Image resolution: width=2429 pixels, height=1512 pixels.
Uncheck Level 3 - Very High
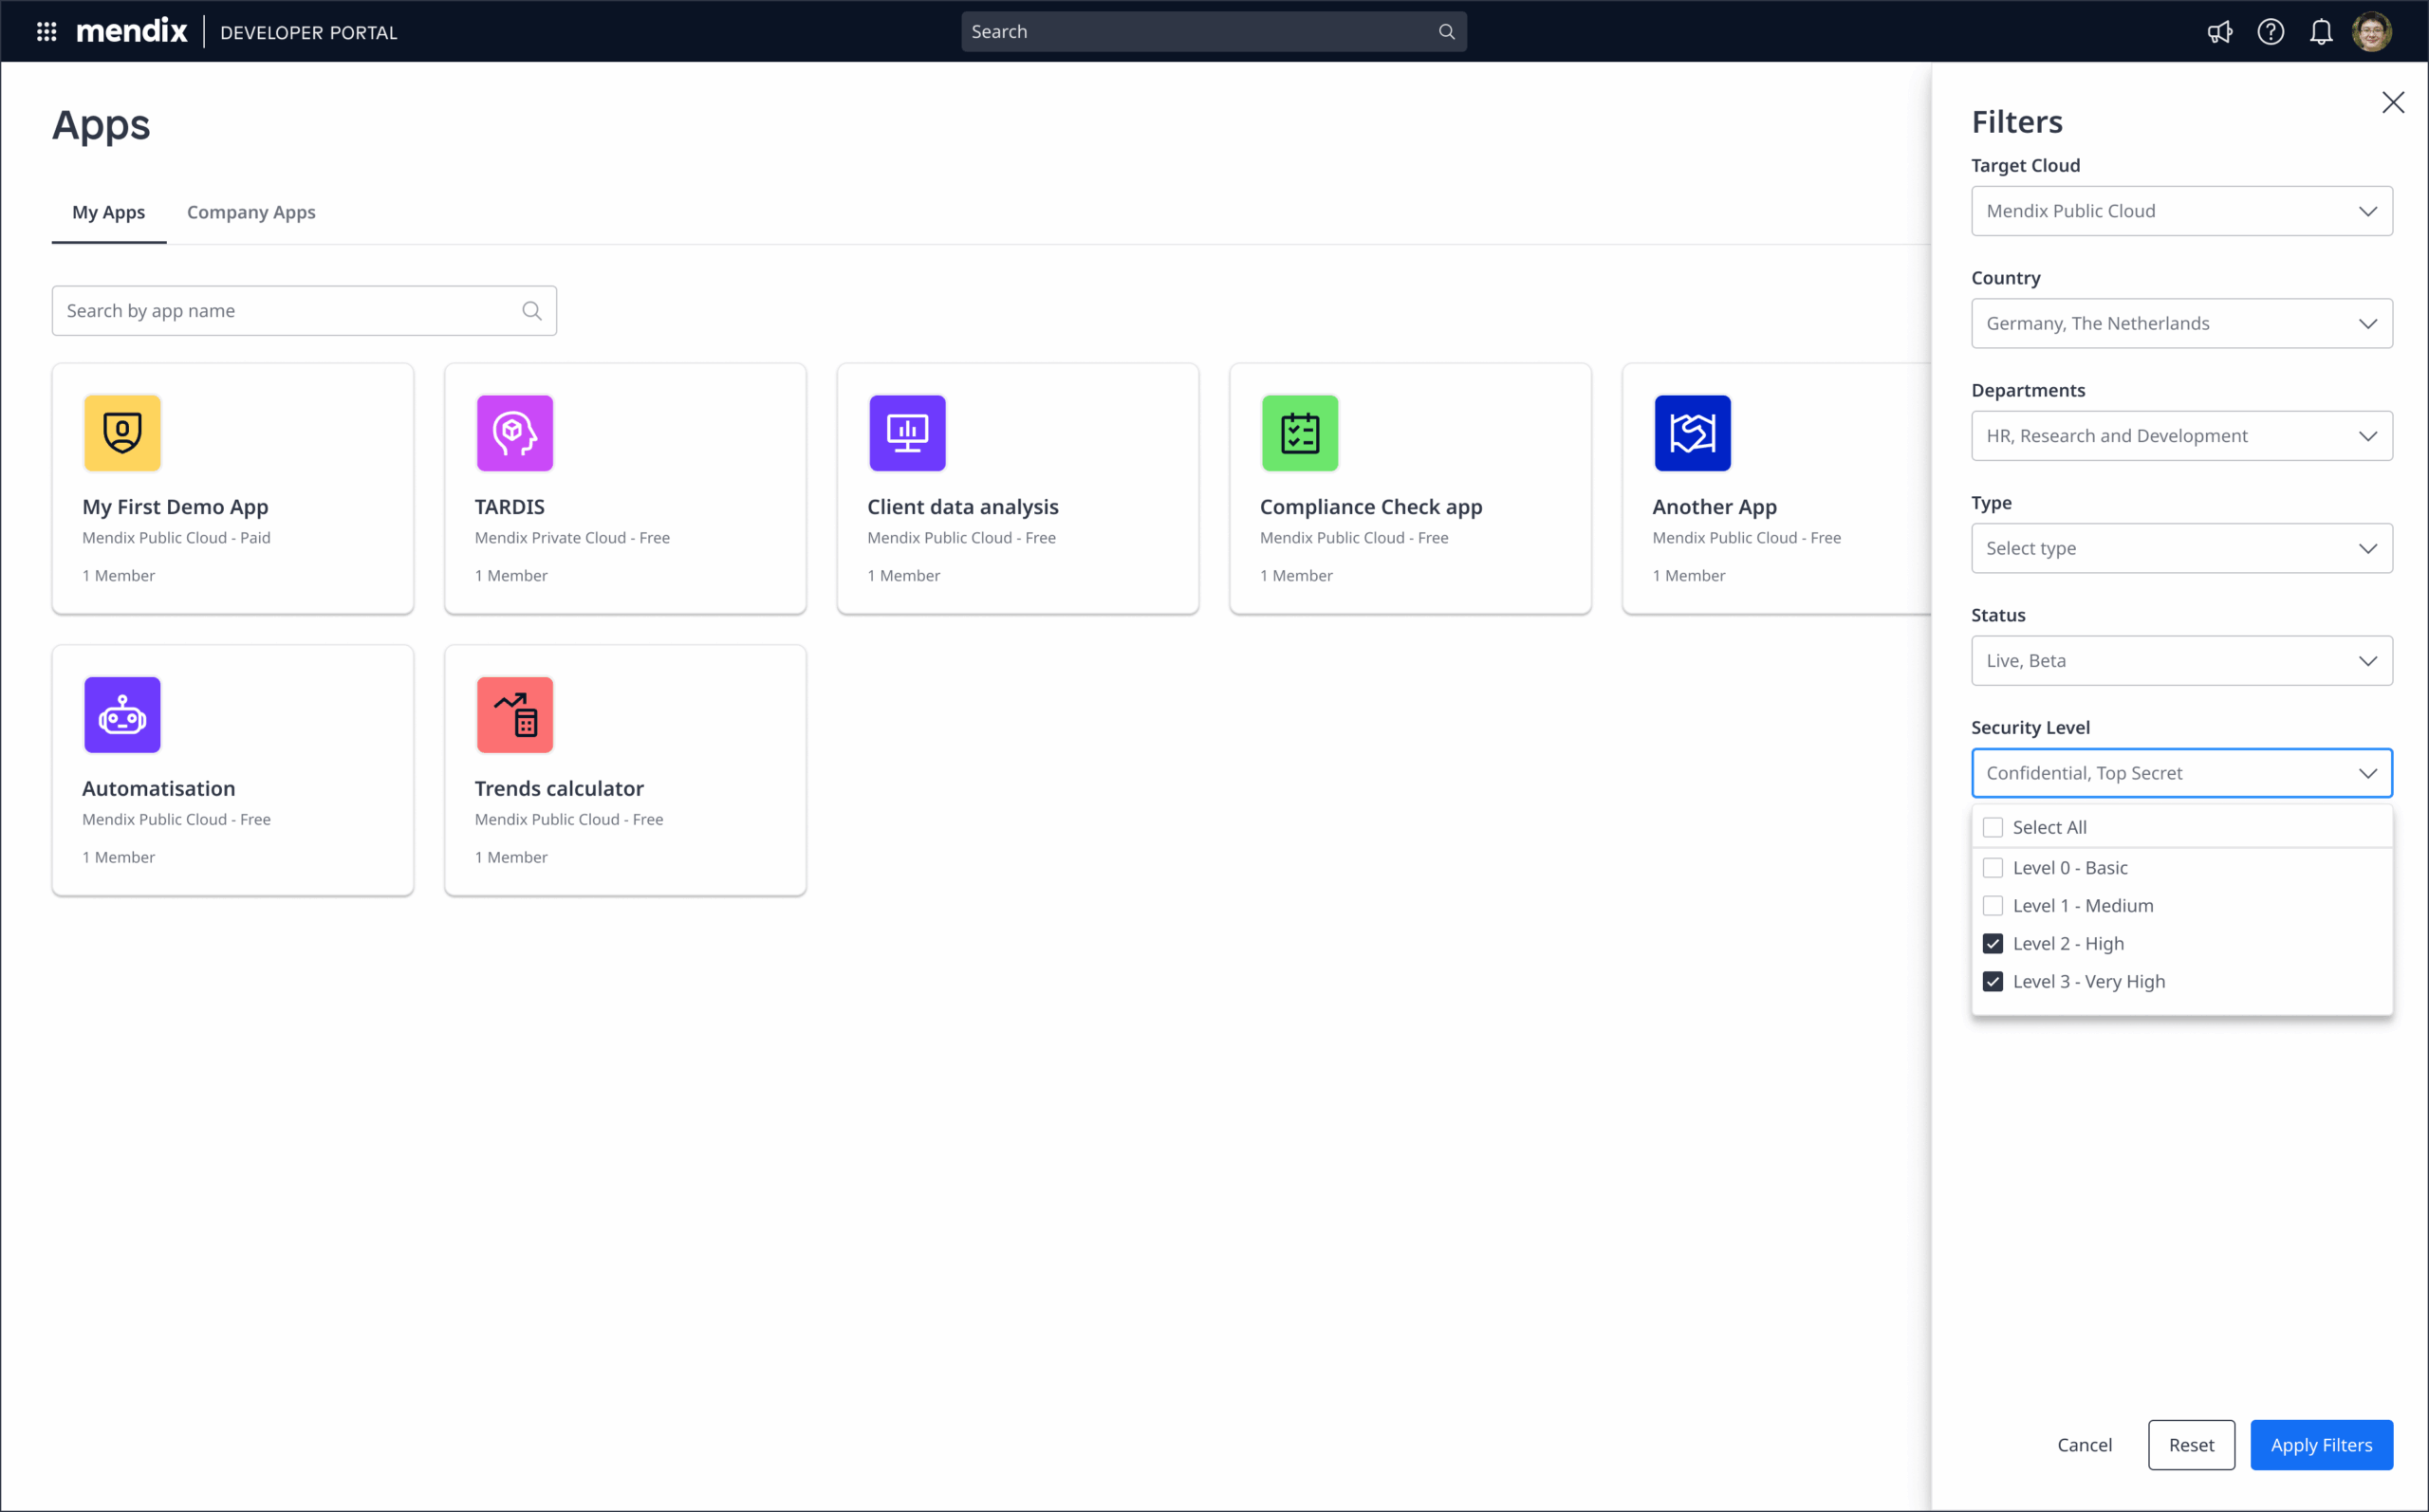(1992, 981)
